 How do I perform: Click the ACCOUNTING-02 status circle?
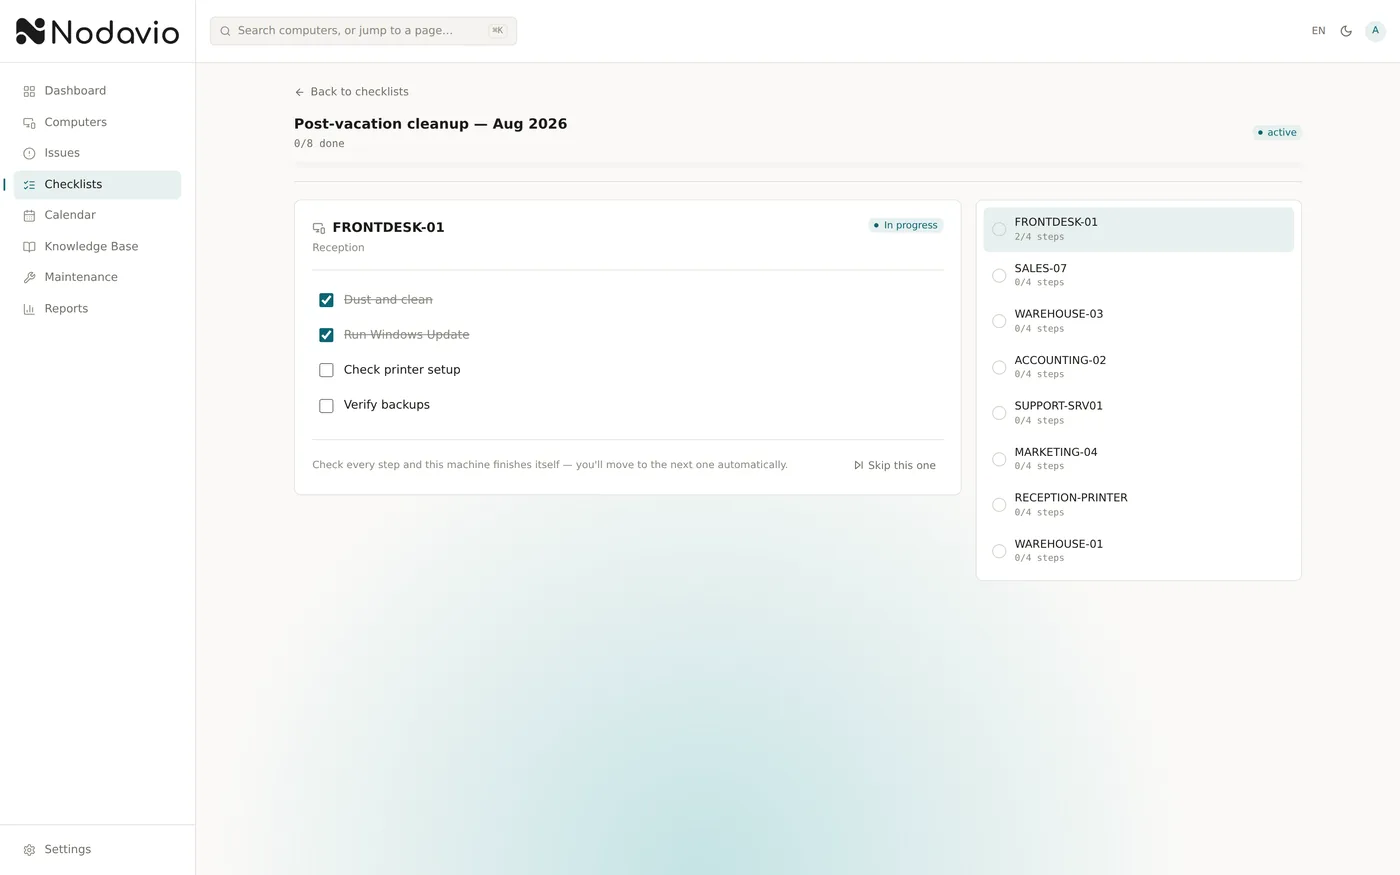point(999,367)
